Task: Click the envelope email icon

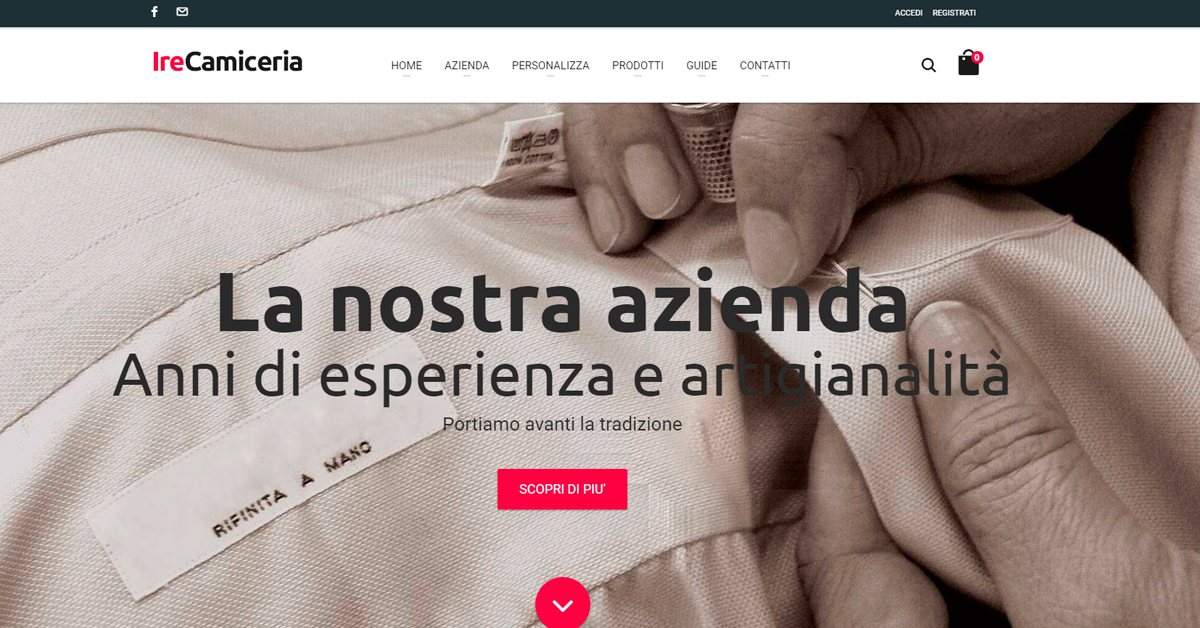Action: [x=182, y=12]
